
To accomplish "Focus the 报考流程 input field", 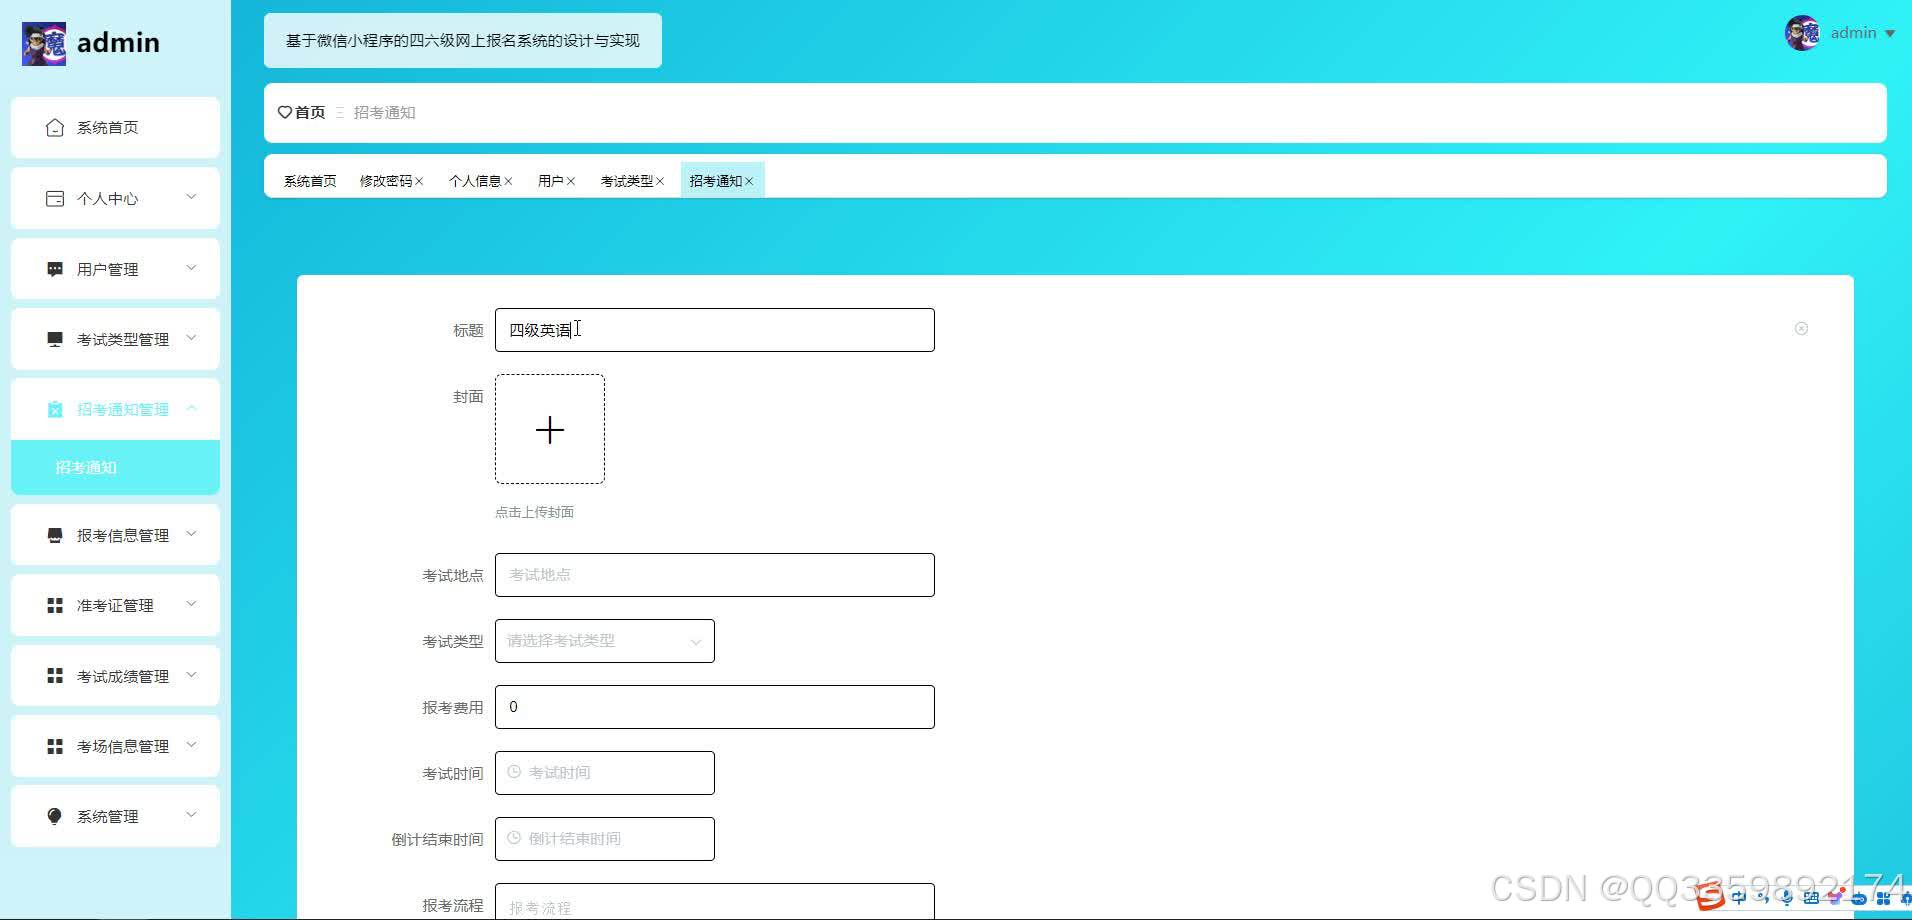I will 715,901.
